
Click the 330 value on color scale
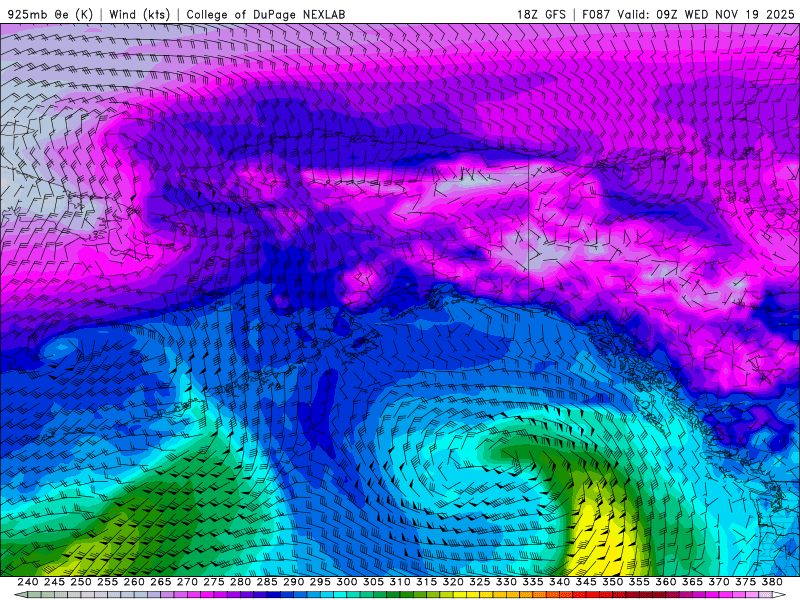[x=506, y=582]
